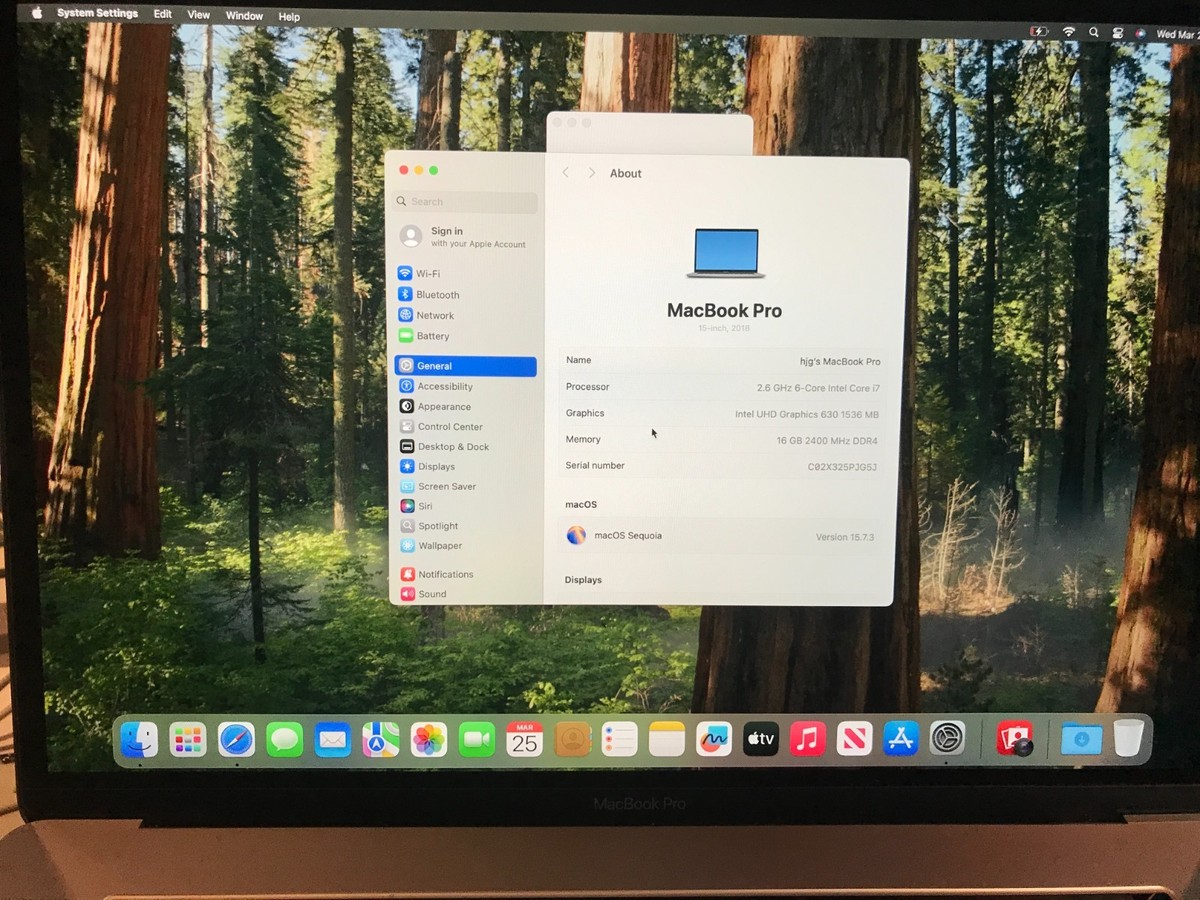Open Calendar from the Dock
Image resolution: width=1200 pixels, height=900 pixels.
pos(524,739)
